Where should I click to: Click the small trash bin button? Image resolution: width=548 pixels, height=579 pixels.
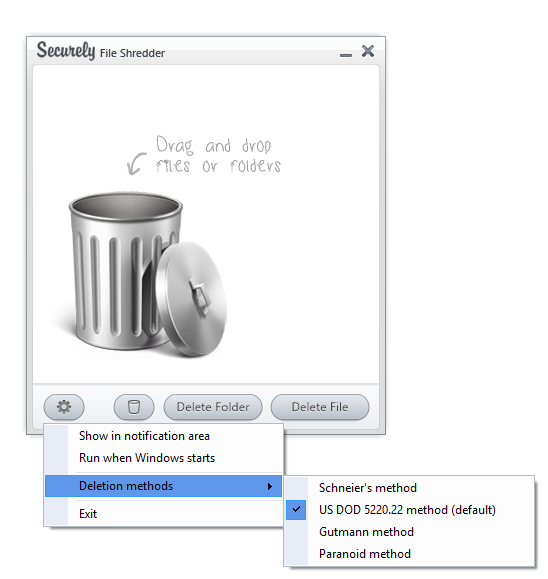click(x=134, y=407)
